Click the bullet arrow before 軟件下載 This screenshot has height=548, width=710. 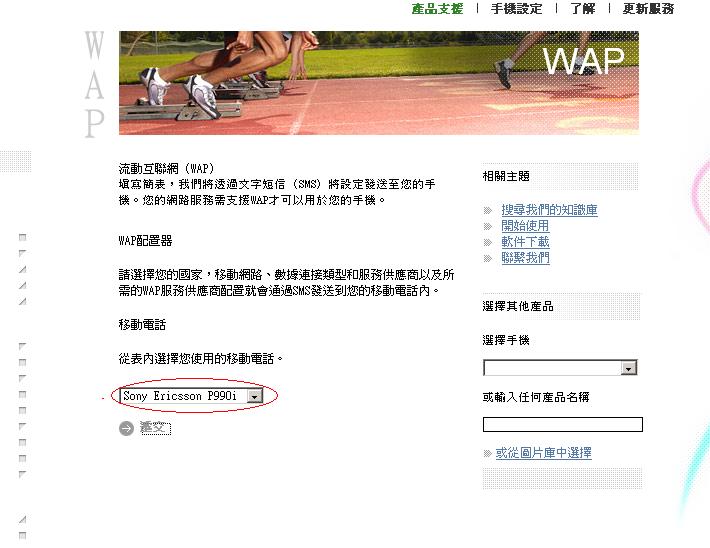(x=488, y=242)
